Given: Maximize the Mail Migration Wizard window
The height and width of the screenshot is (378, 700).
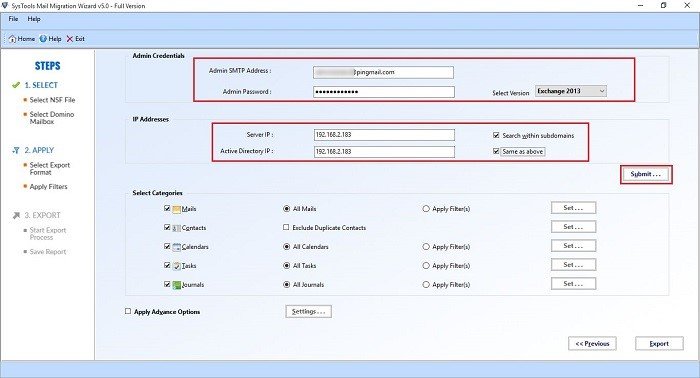Looking at the screenshot, I should 664,5.
